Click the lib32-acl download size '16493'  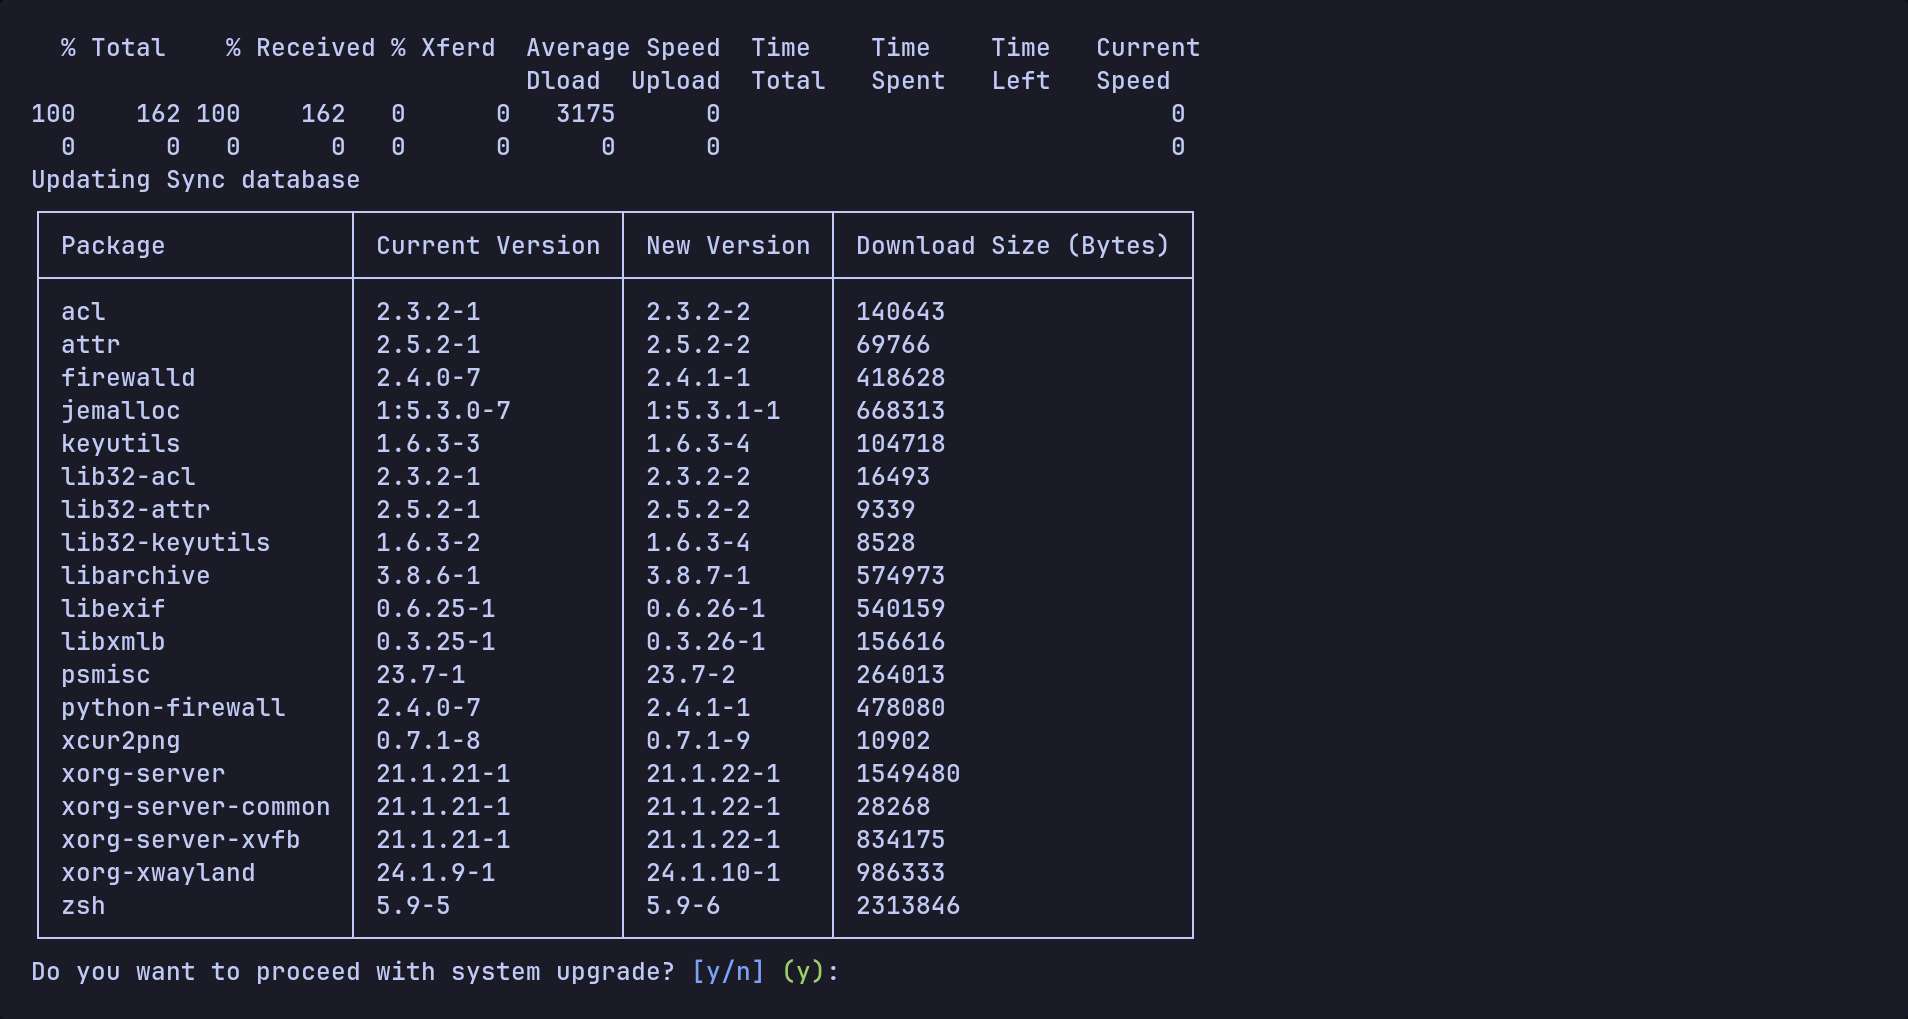[893, 477]
